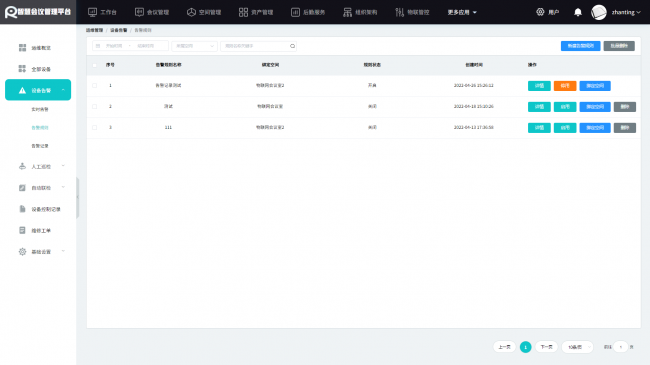
Task: Click the start date input field
Action: pyautogui.click(x=114, y=46)
